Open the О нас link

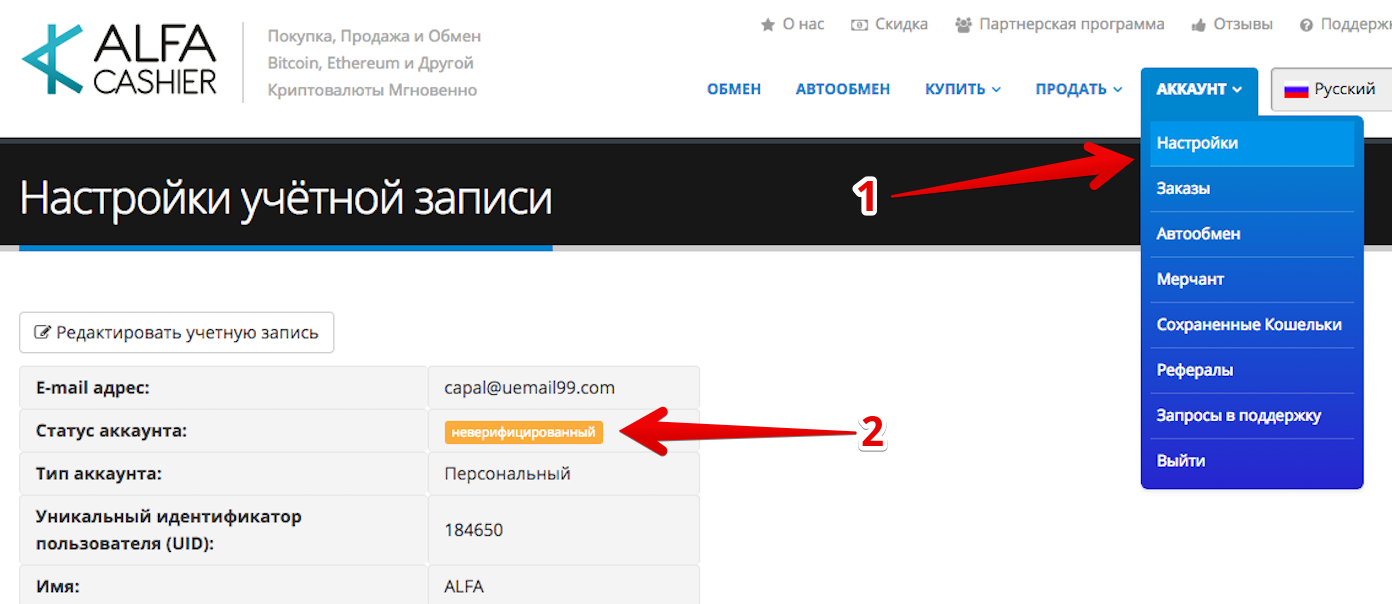coord(804,24)
